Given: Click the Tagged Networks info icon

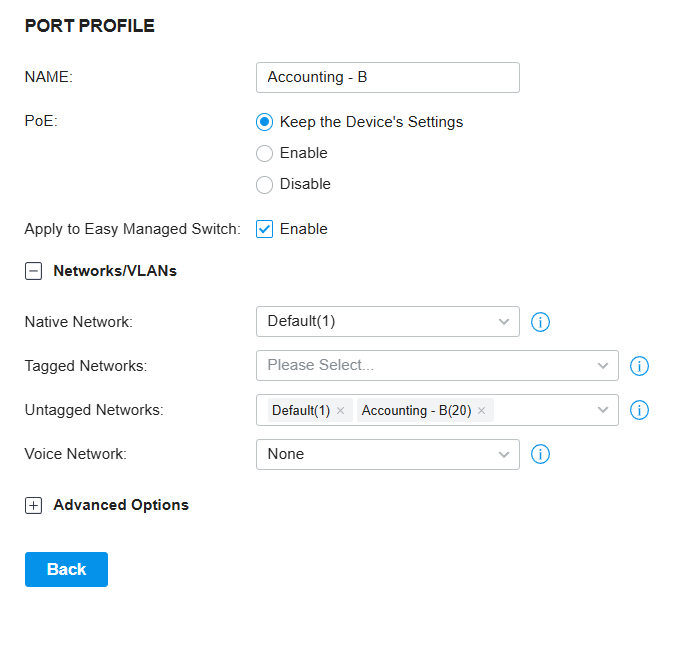Looking at the screenshot, I should coord(639,366).
